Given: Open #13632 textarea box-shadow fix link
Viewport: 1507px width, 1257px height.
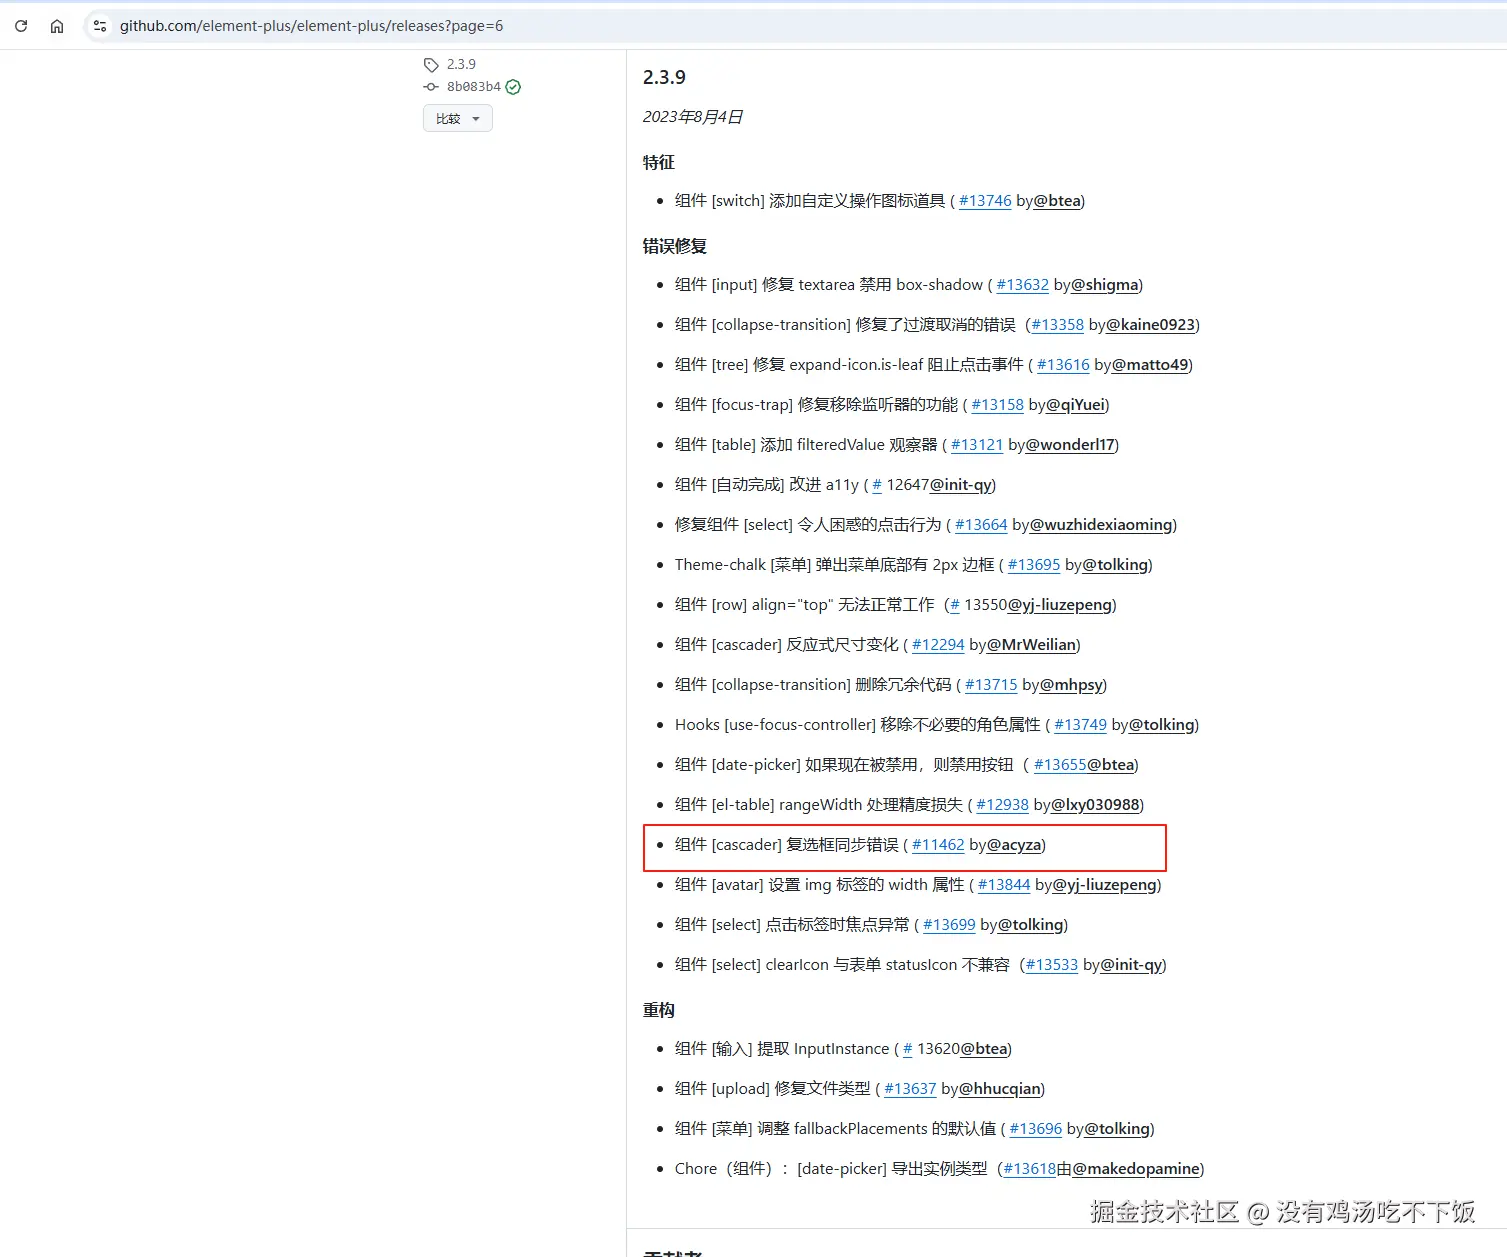Looking at the screenshot, I should click(x=1022, y=285).
